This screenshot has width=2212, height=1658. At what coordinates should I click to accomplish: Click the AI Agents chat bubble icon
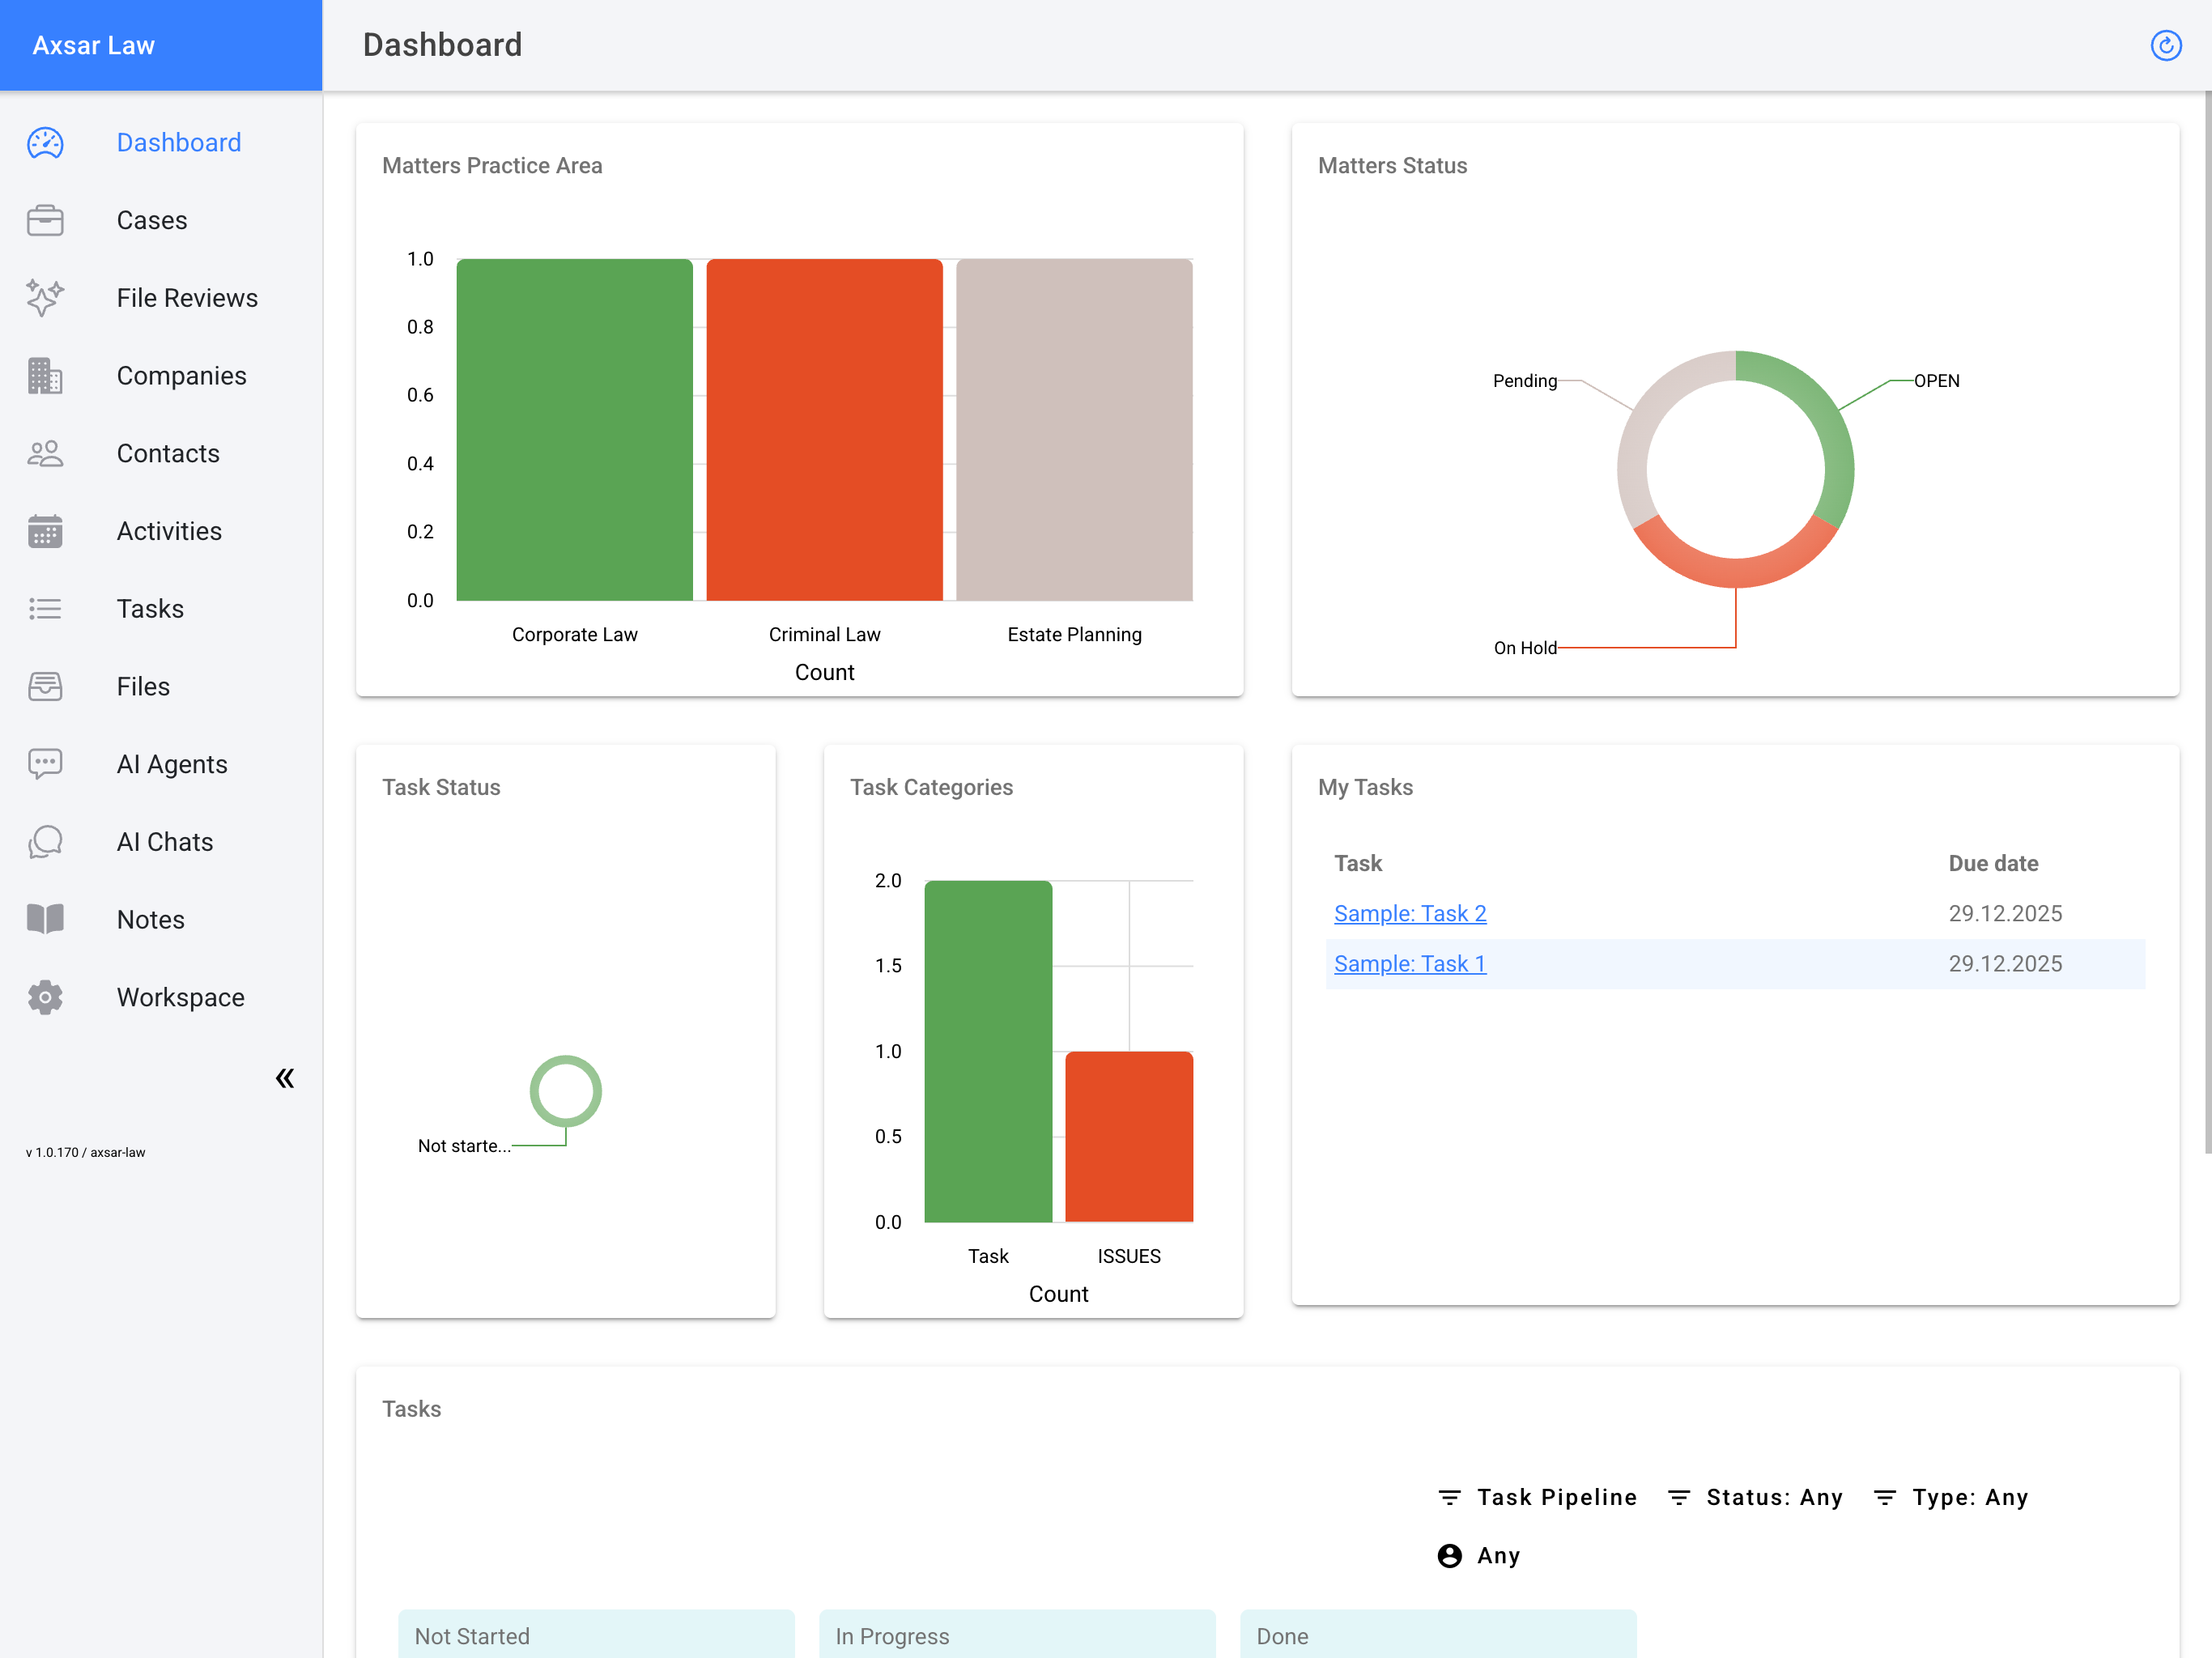pyautogui.click(x=45, y=764)
